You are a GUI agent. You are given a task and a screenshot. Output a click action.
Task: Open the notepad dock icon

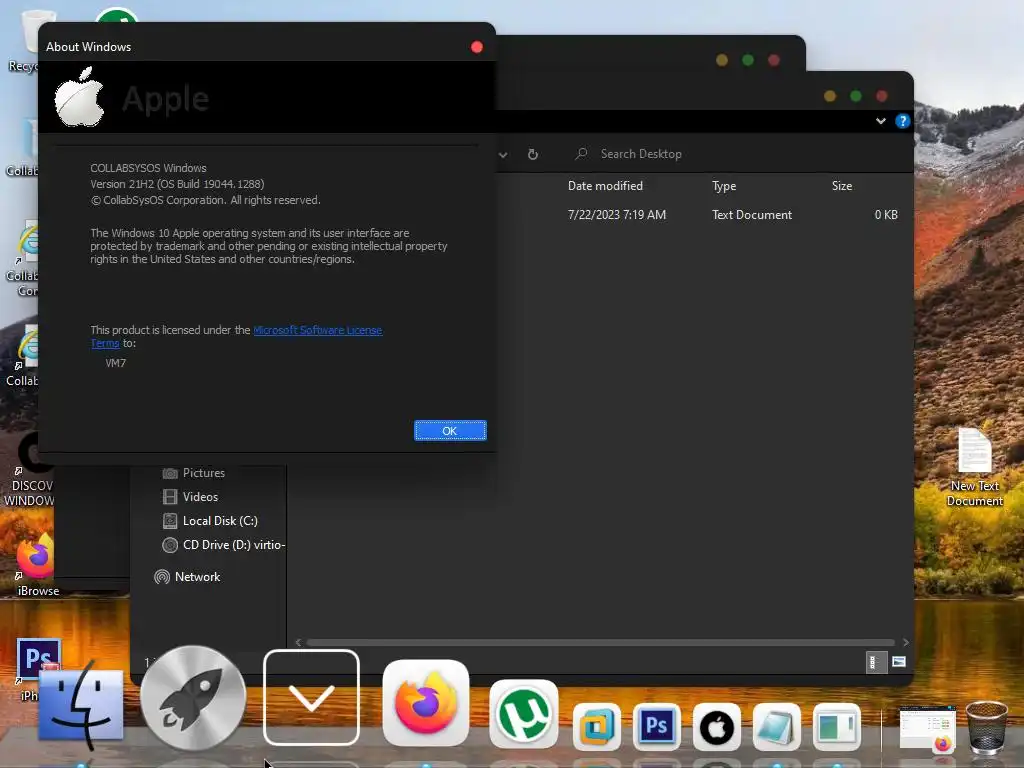coord(776,727)
